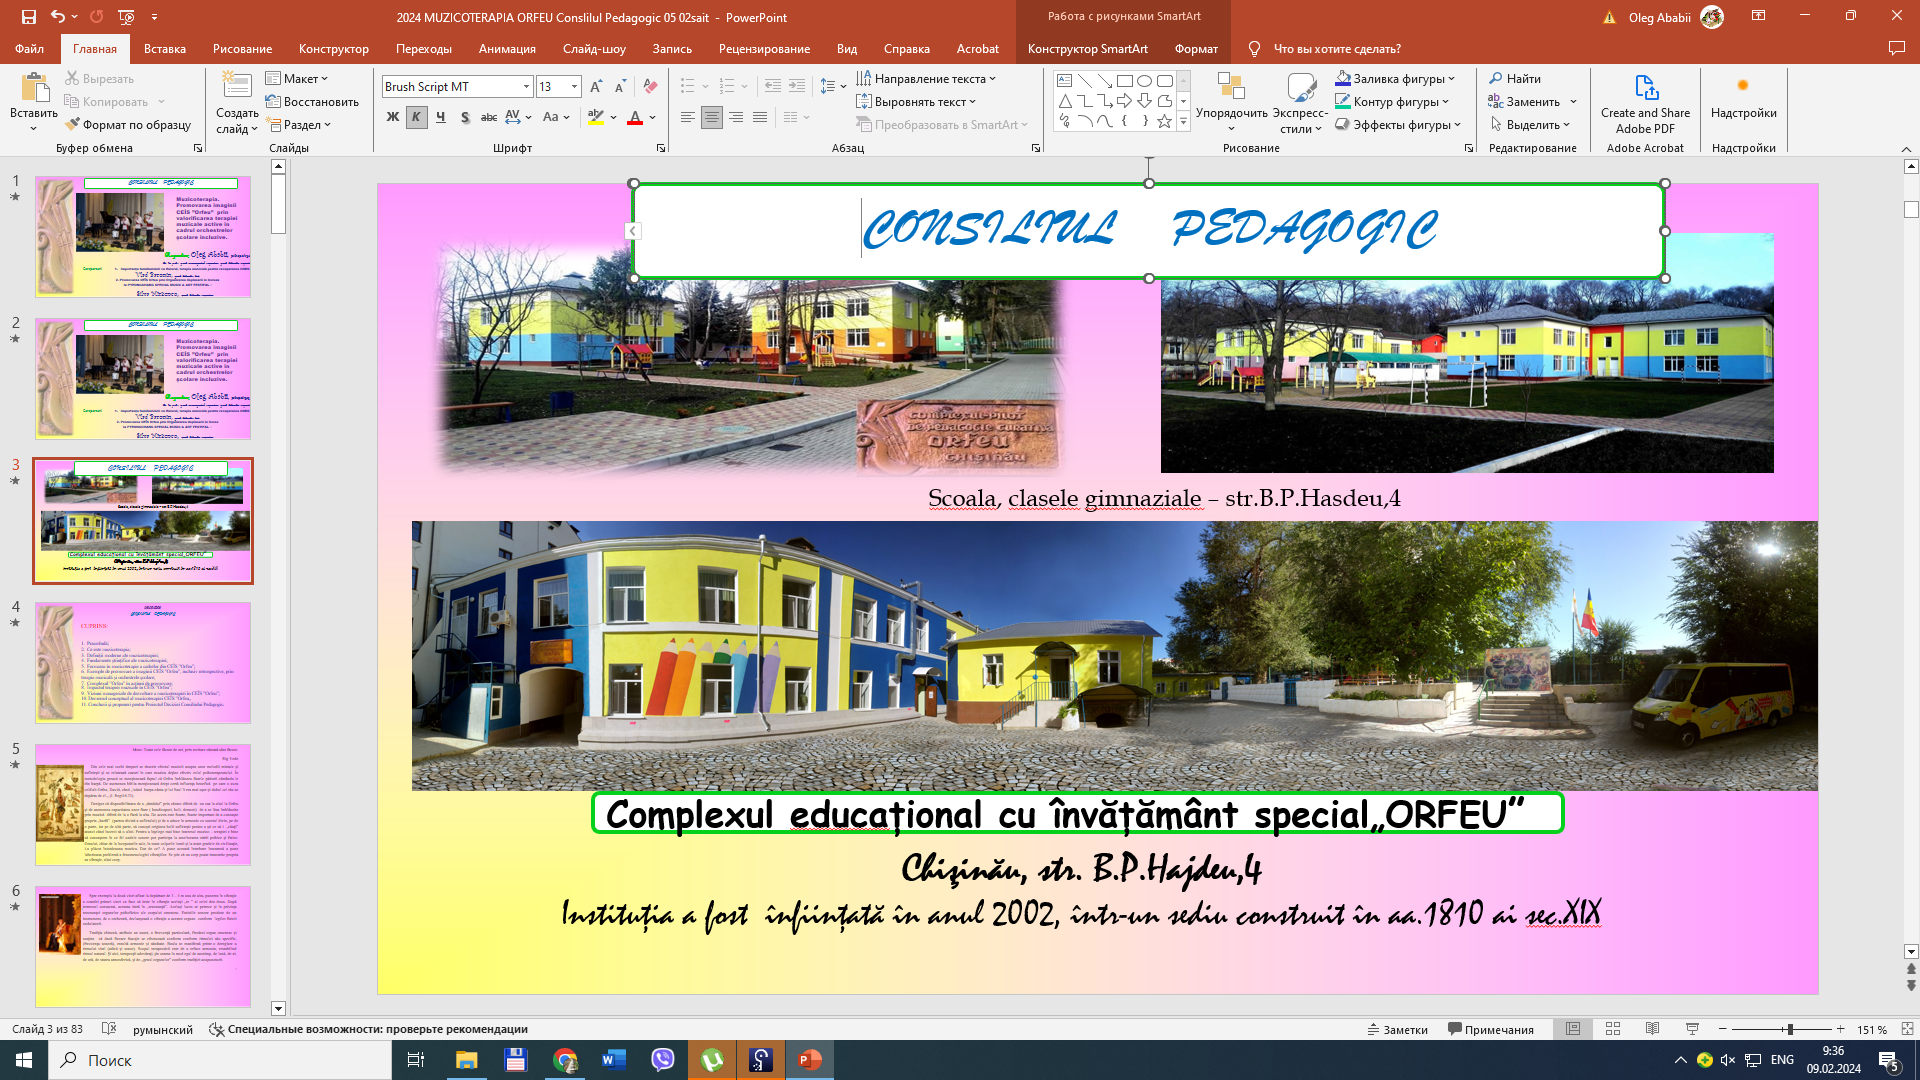The height and width of the screenshot is (1080, 1920).
Task: Change text case with Aa button
Action: point(555,117)
